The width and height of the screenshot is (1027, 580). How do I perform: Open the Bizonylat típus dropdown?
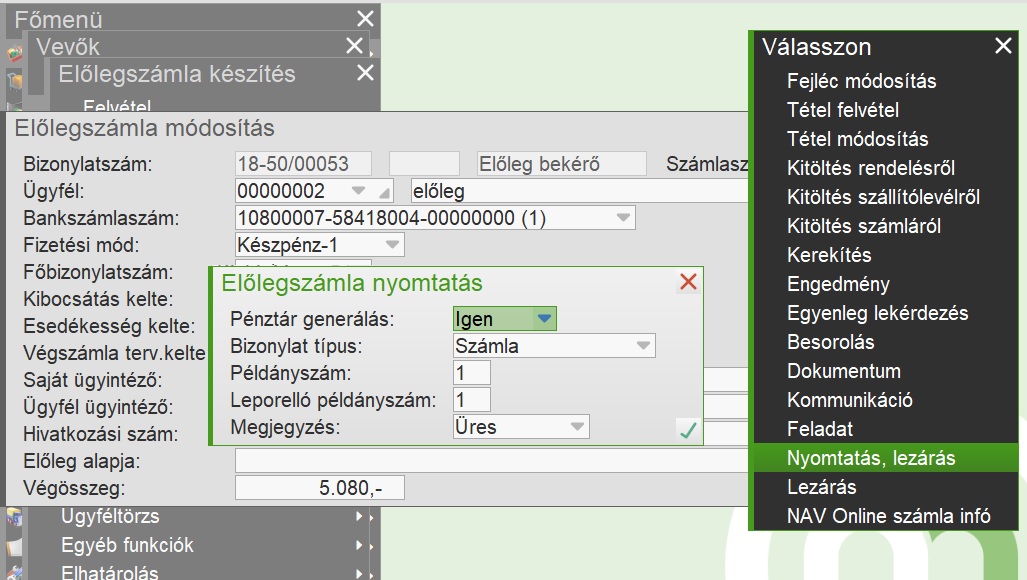click(643, 346)
